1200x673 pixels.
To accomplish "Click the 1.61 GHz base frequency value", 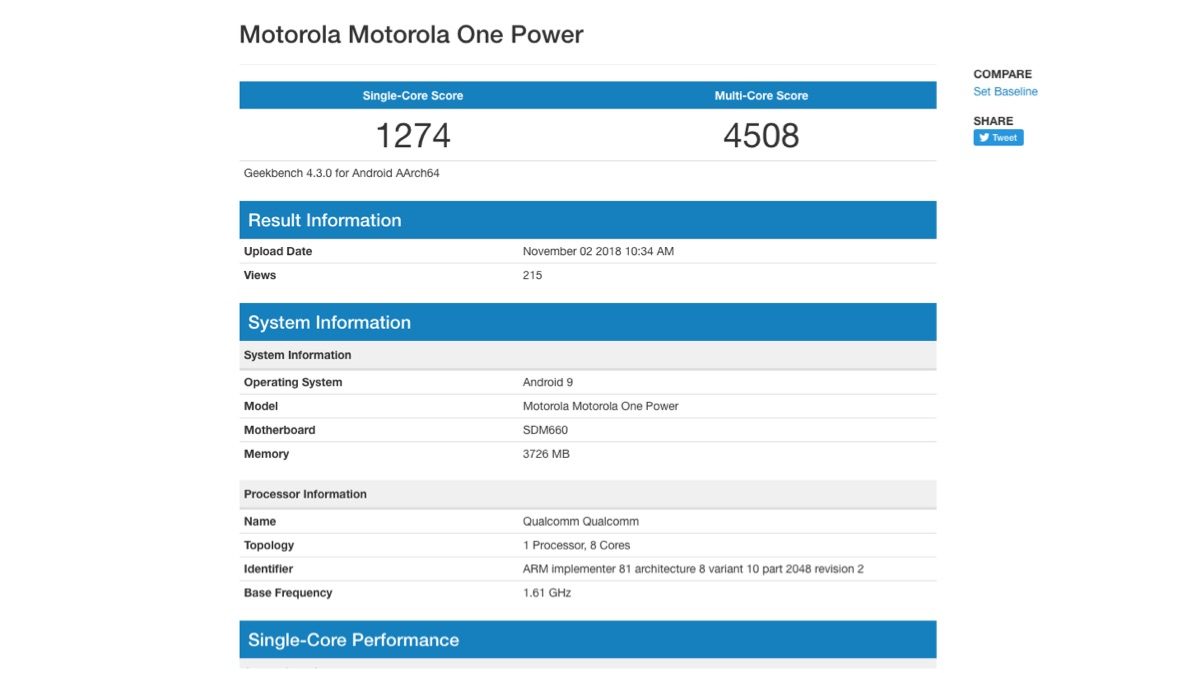I will [x=546, y=594].
